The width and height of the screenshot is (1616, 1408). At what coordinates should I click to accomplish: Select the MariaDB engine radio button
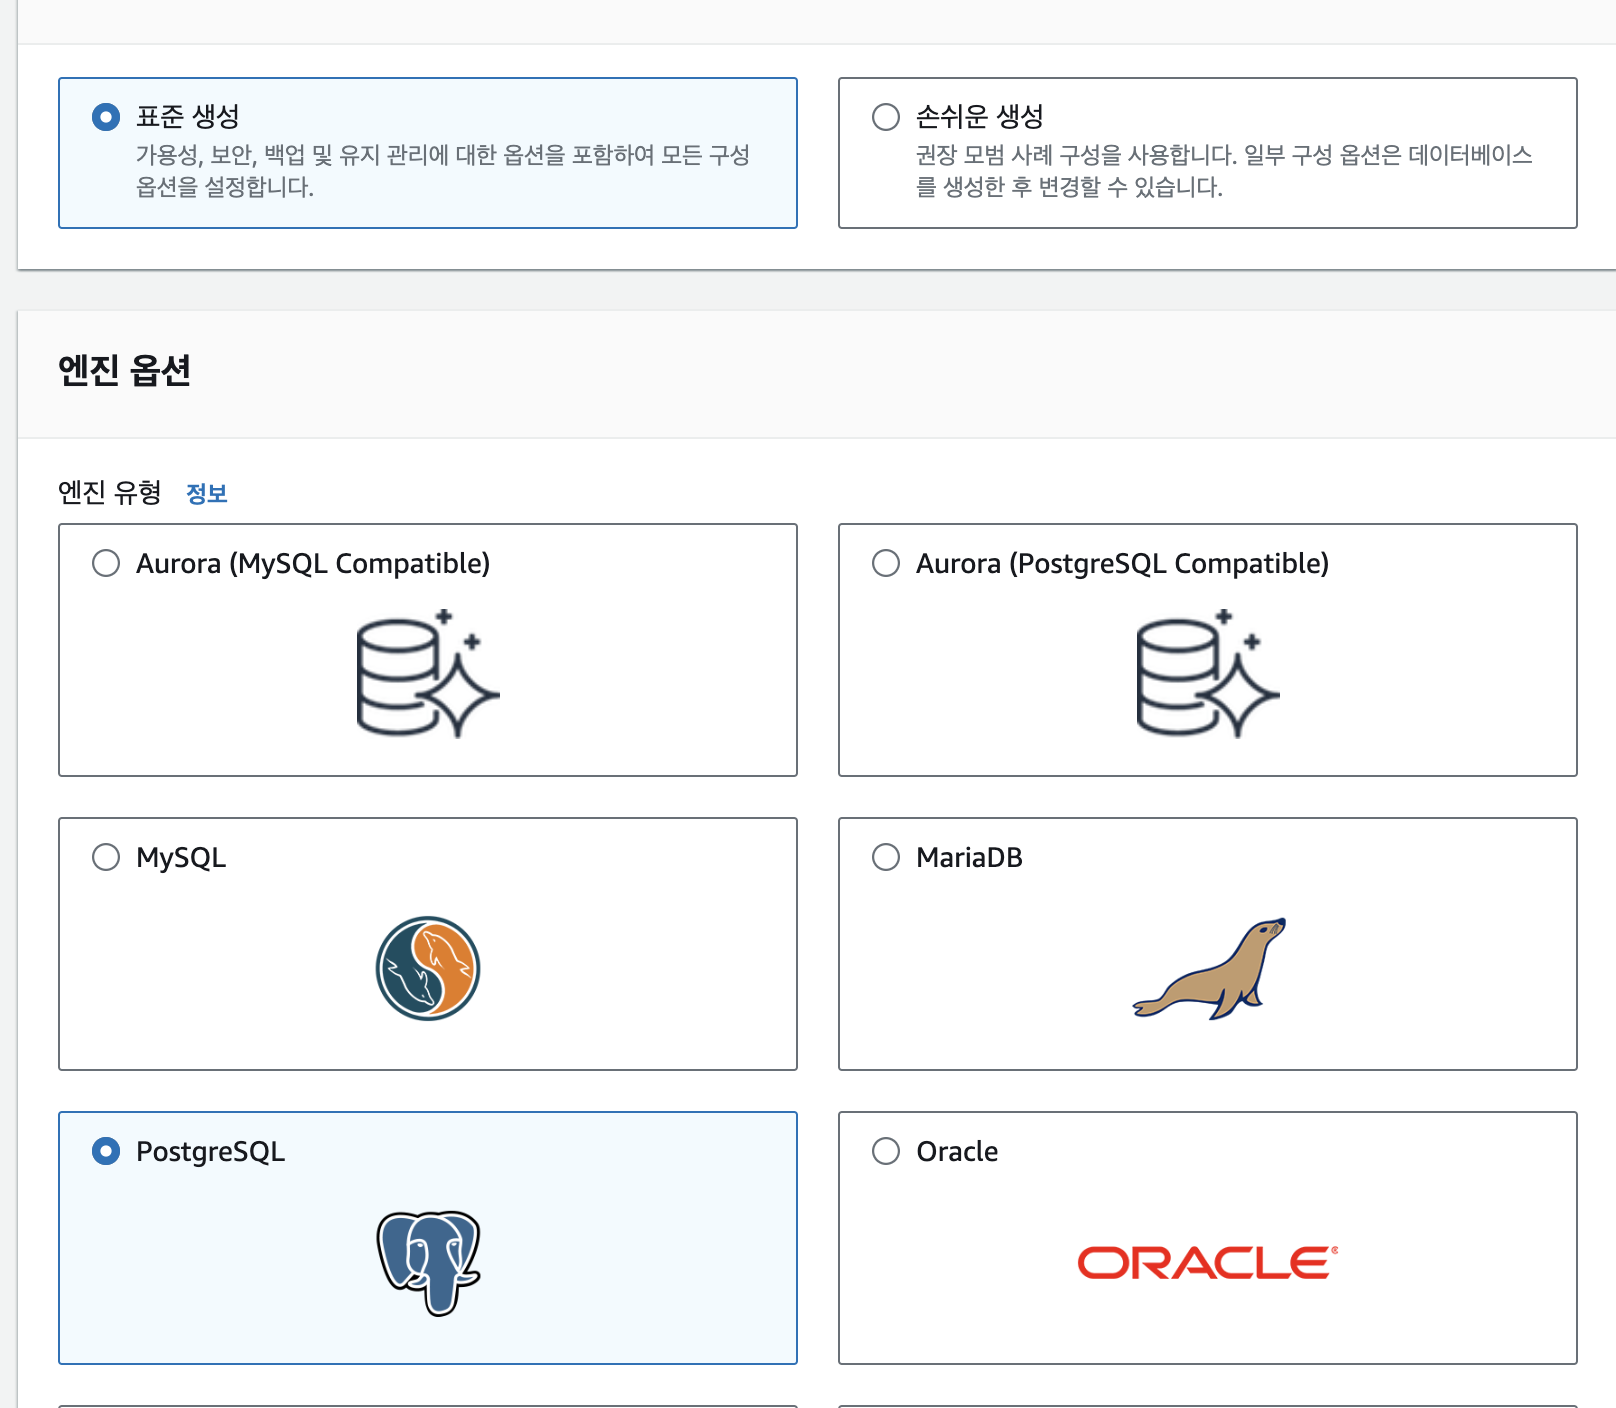886,857
